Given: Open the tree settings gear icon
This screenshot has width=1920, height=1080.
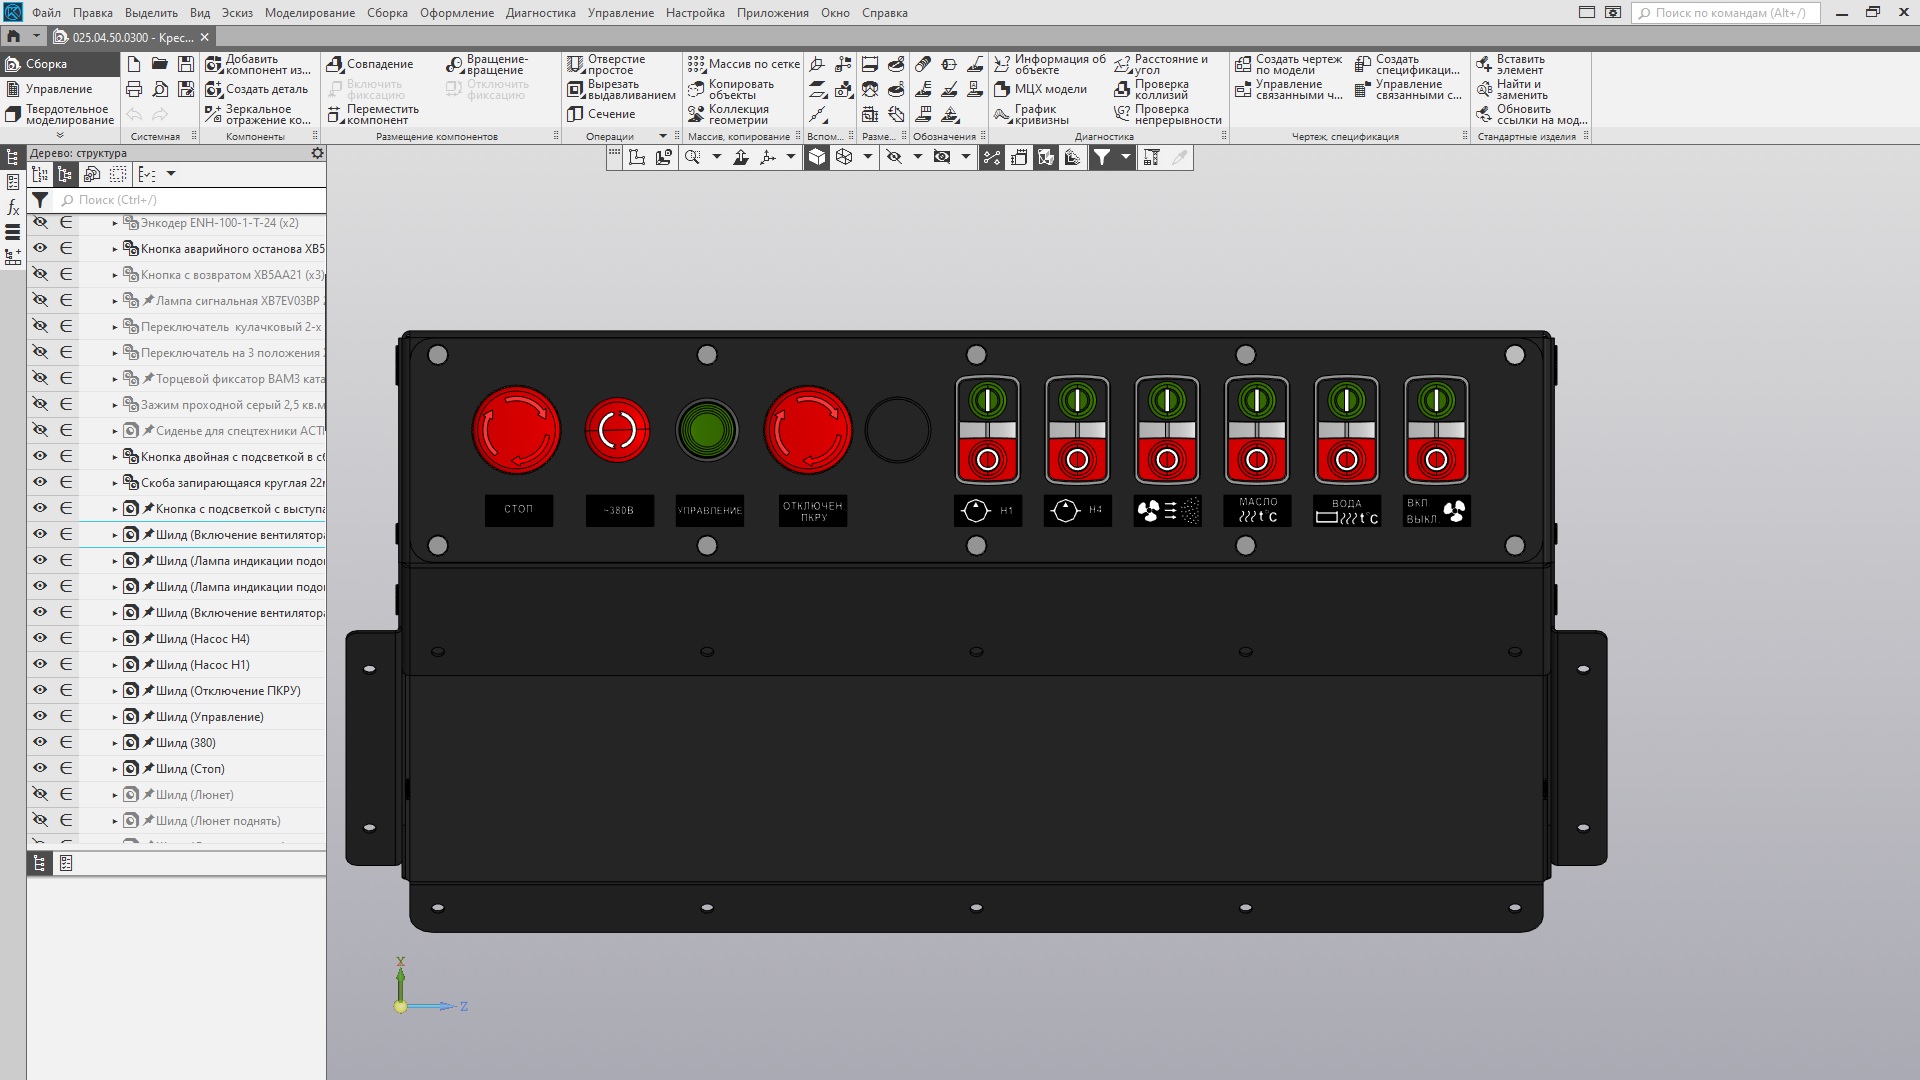Looking at the screenshot, I should [317, 153].
